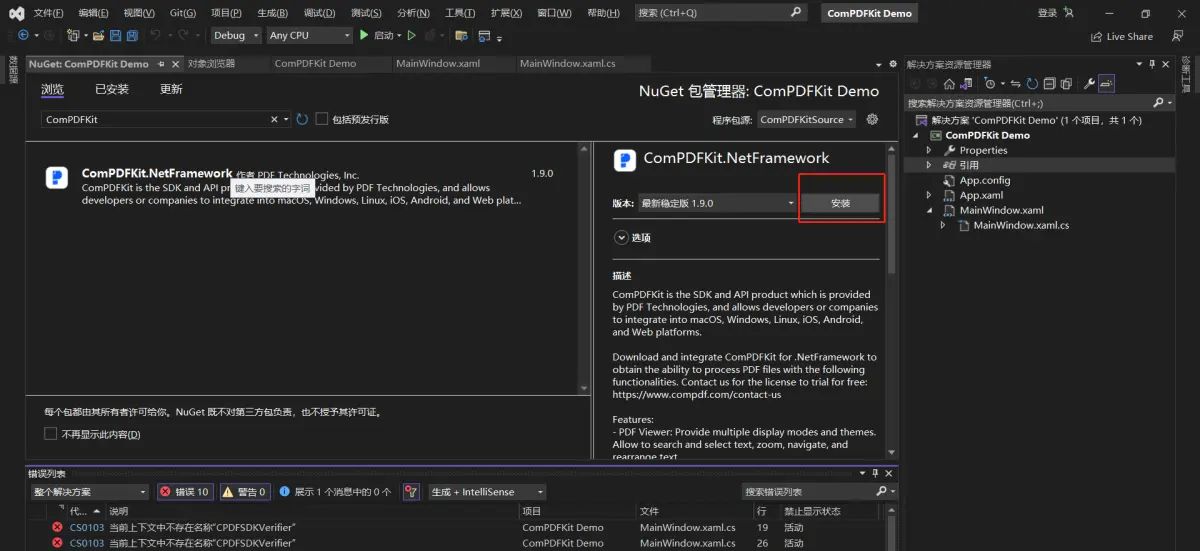Open the Debug configuration dropdown
The image size is (1200, 551).
pos(236,35)
